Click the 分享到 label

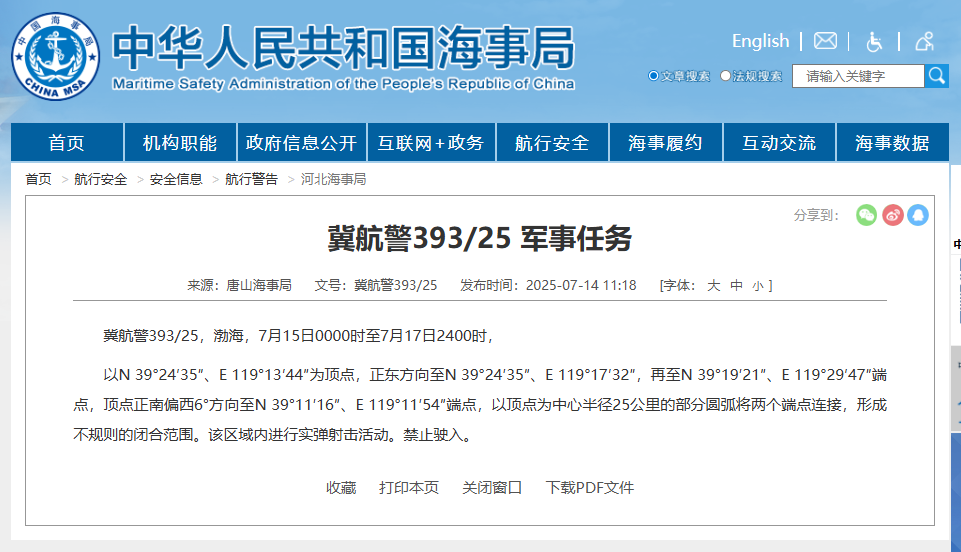pos(816,215)
